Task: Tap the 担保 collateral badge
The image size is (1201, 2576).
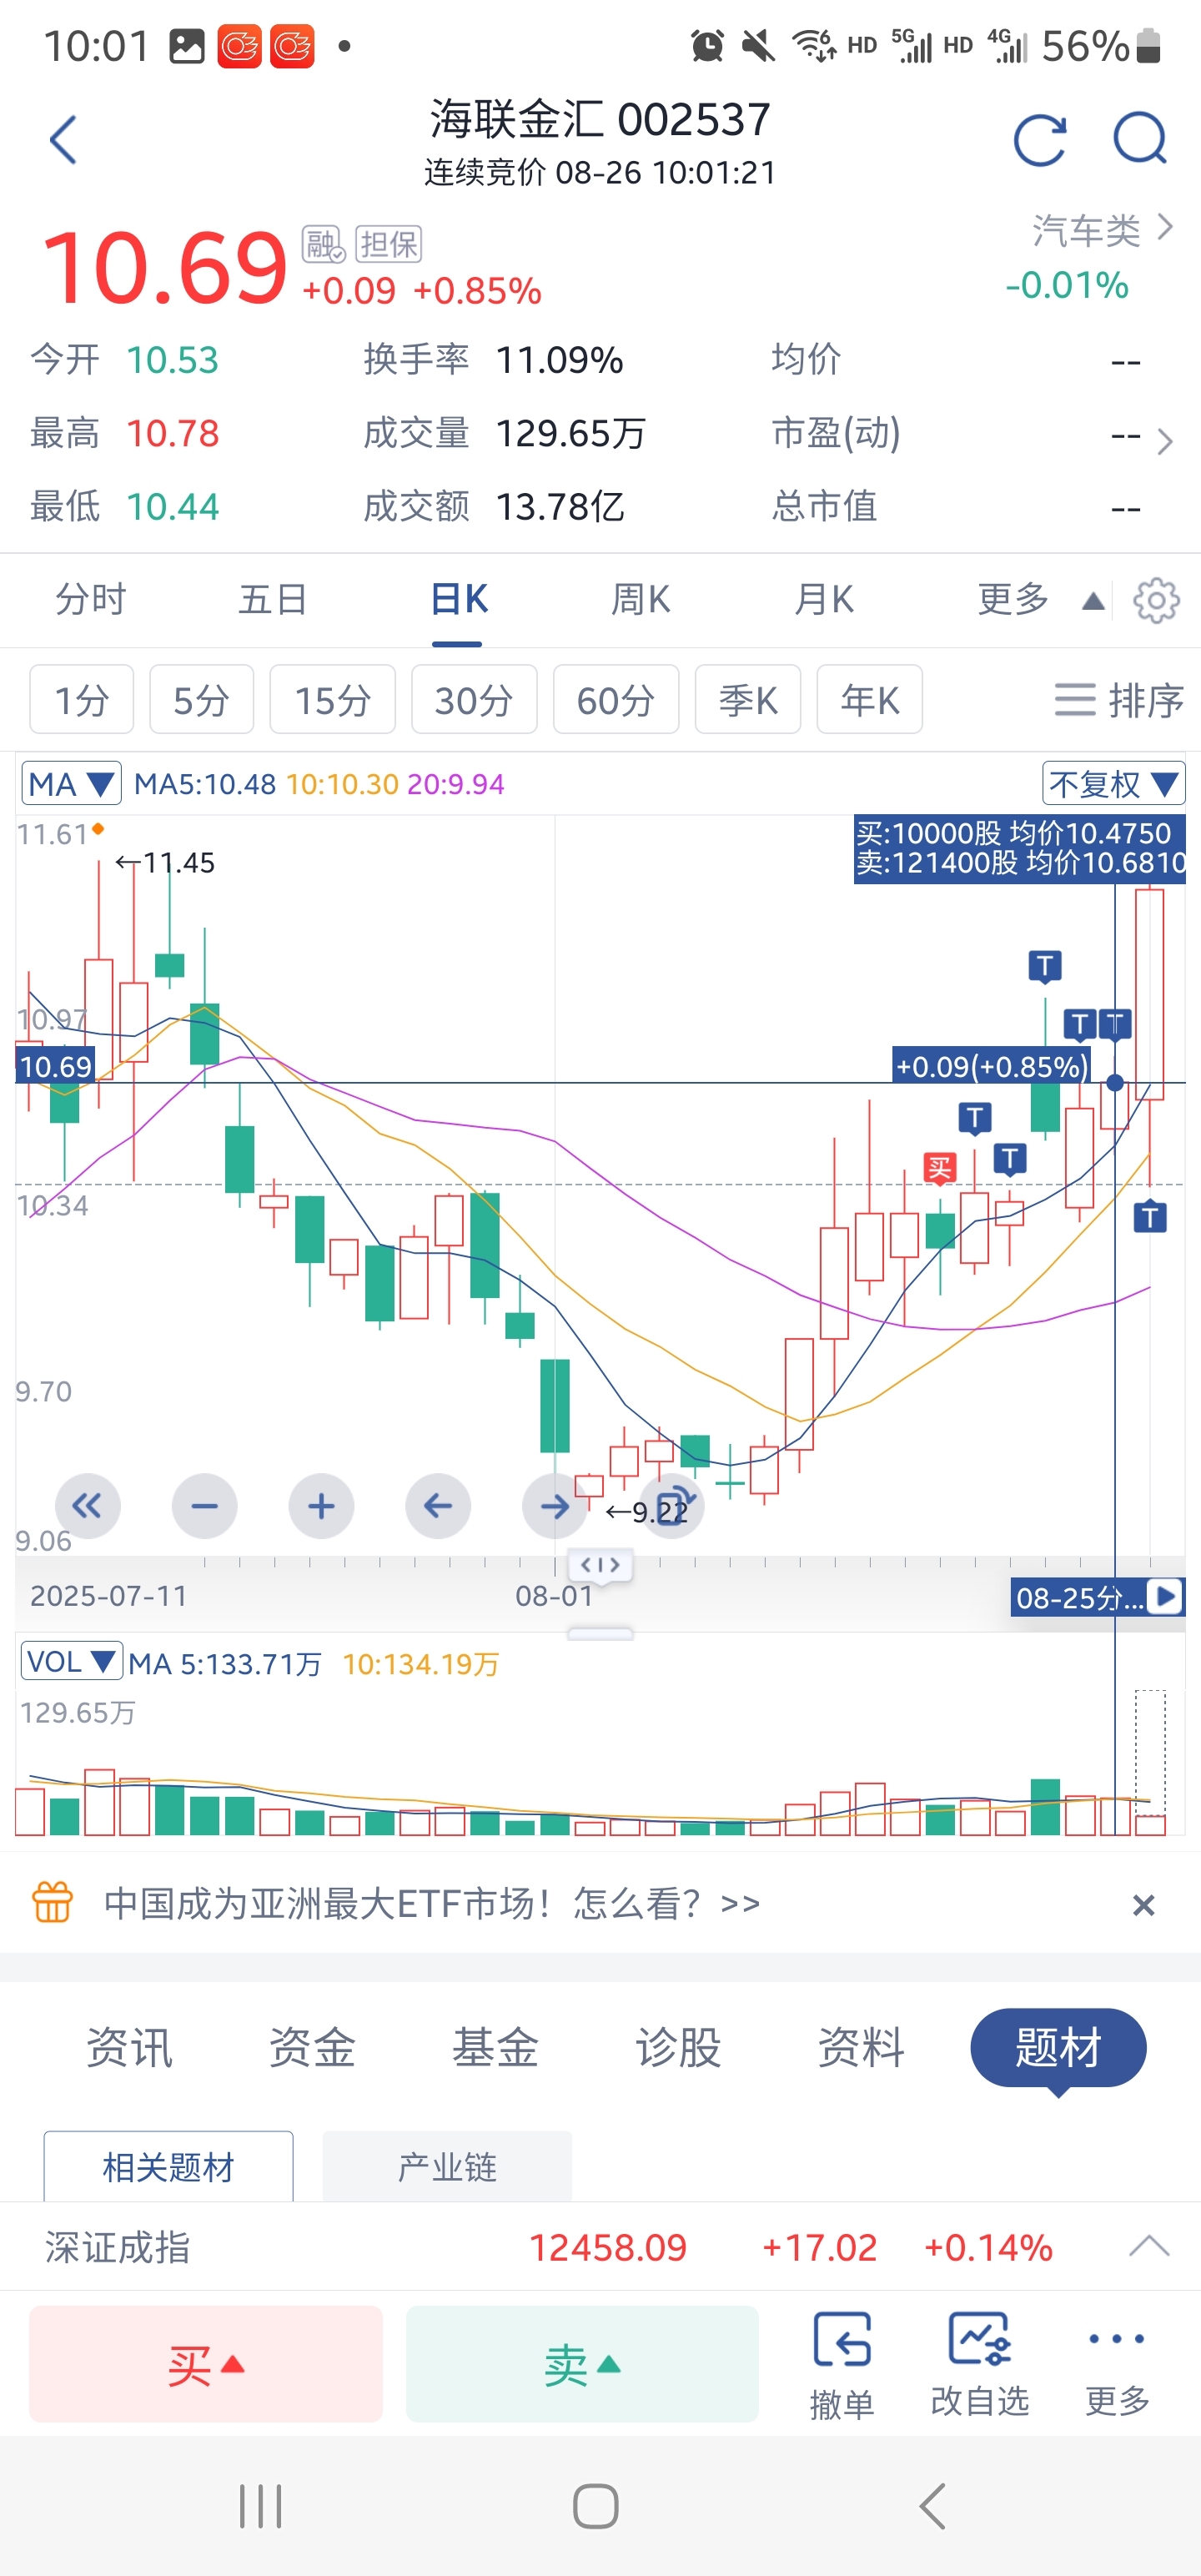Action: pos(389,244)
